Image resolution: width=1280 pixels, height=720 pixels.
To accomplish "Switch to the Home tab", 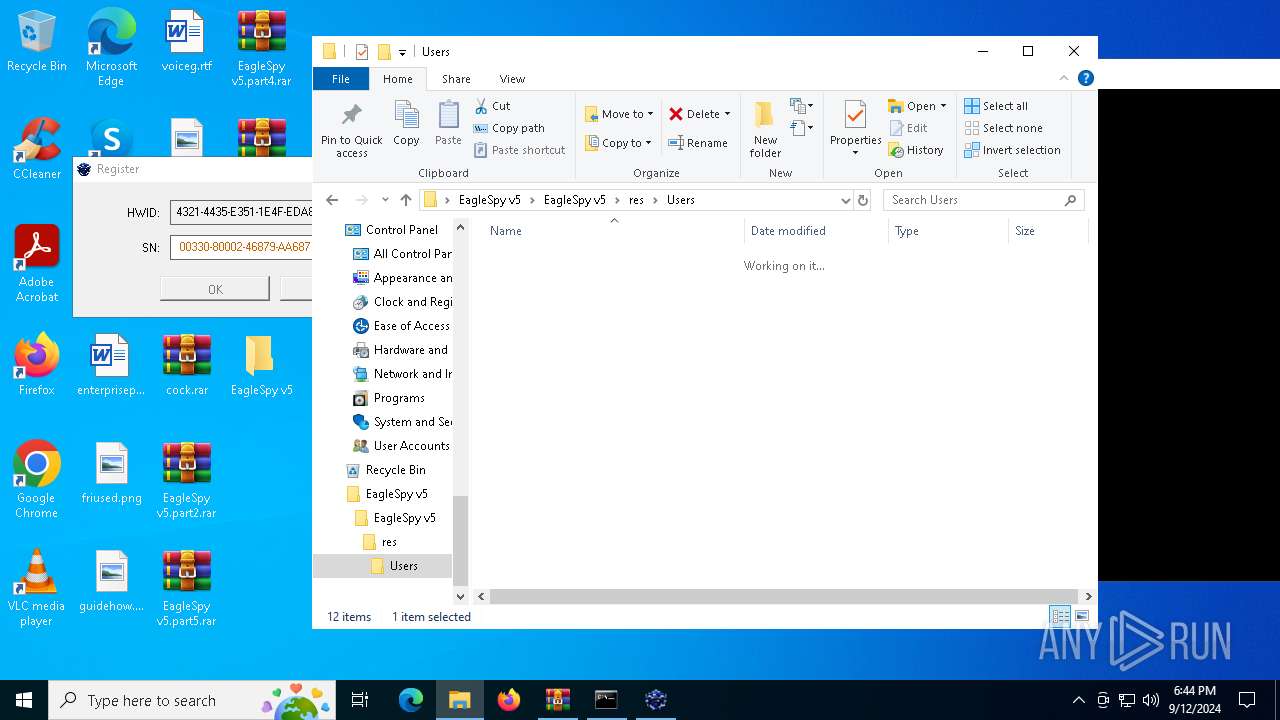I will pos(397,79).
